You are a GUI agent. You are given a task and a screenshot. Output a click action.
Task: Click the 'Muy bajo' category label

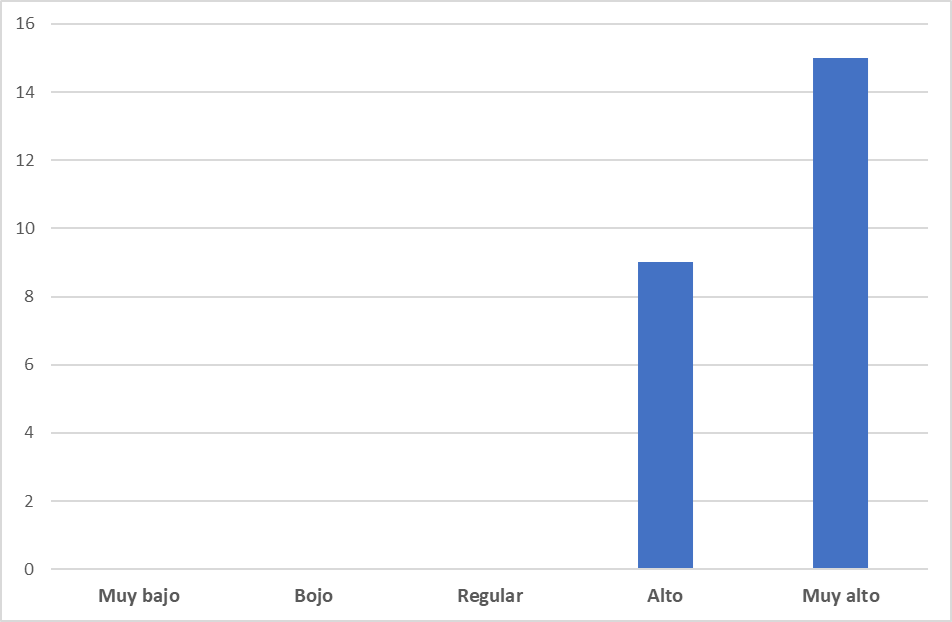[x=139, y=596]
